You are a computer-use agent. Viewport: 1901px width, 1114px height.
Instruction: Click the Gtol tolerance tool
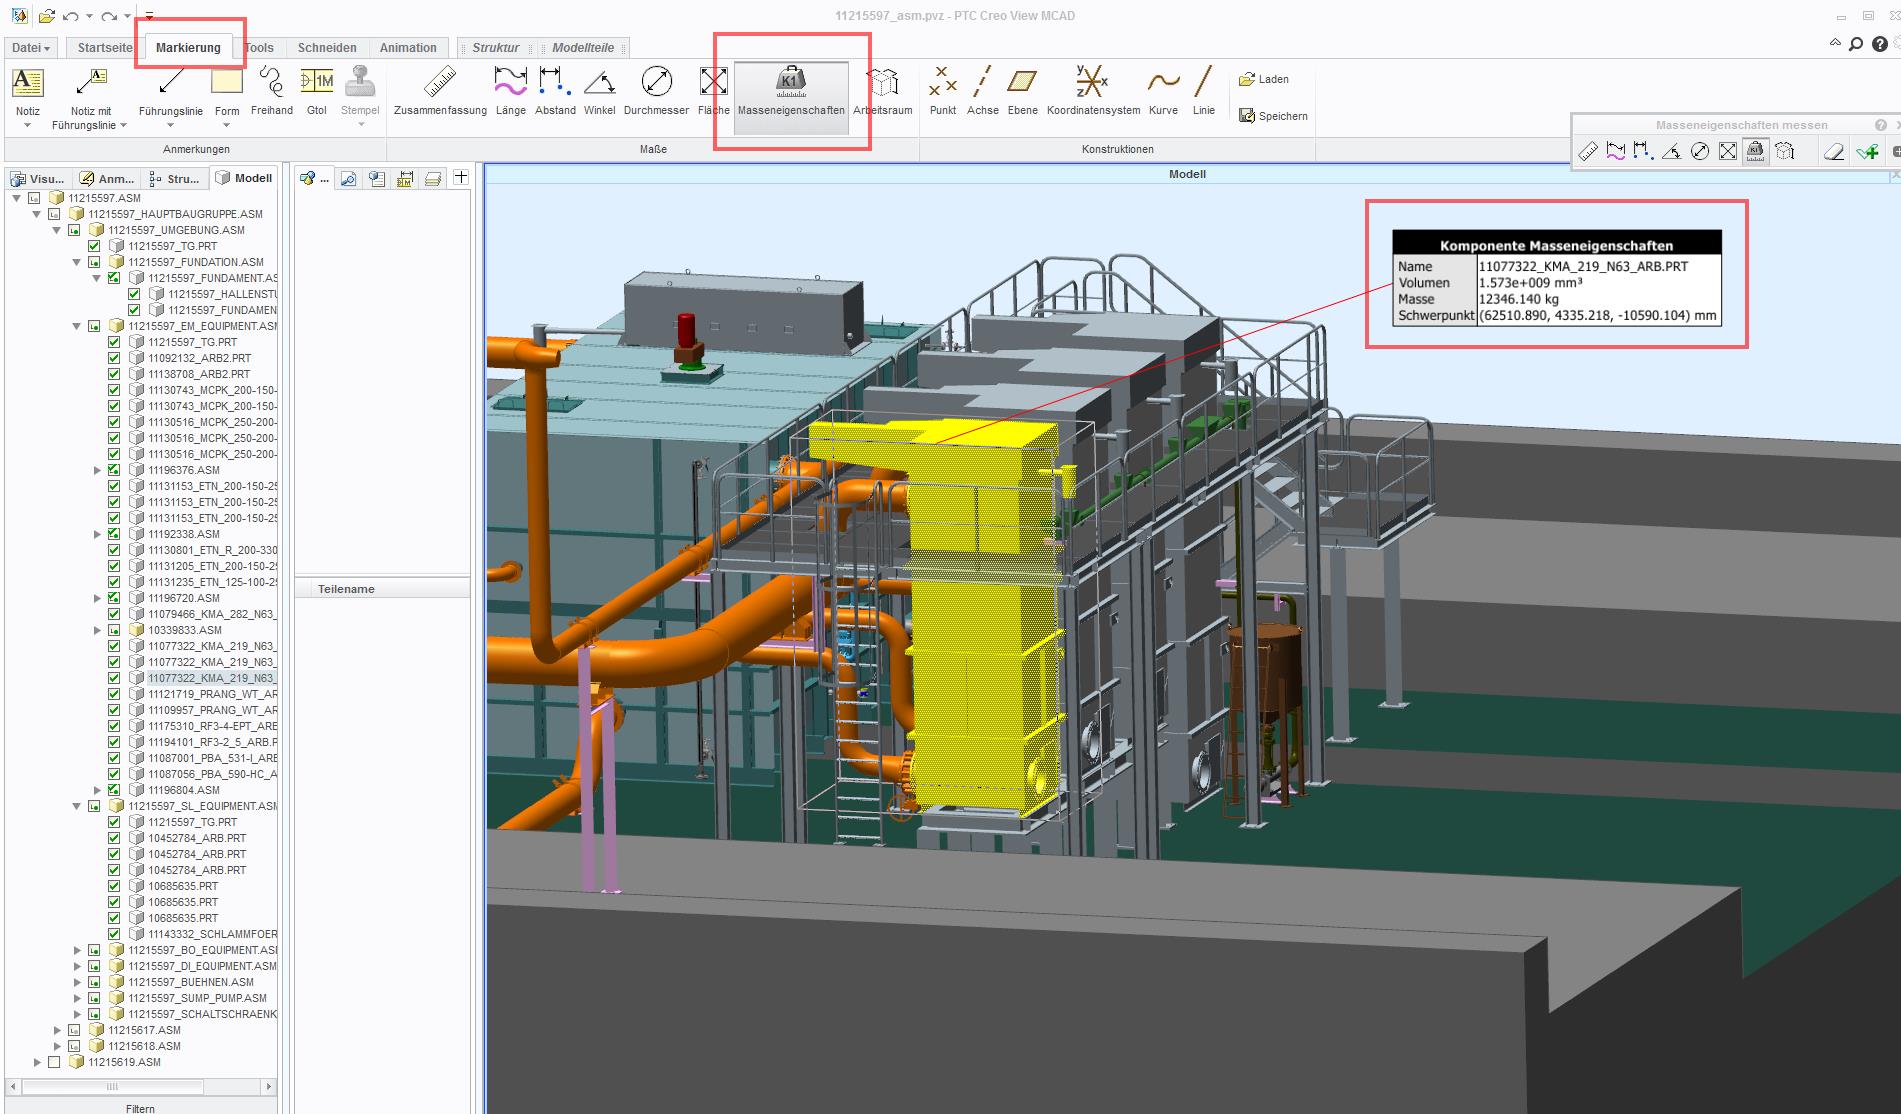[317, 91]
